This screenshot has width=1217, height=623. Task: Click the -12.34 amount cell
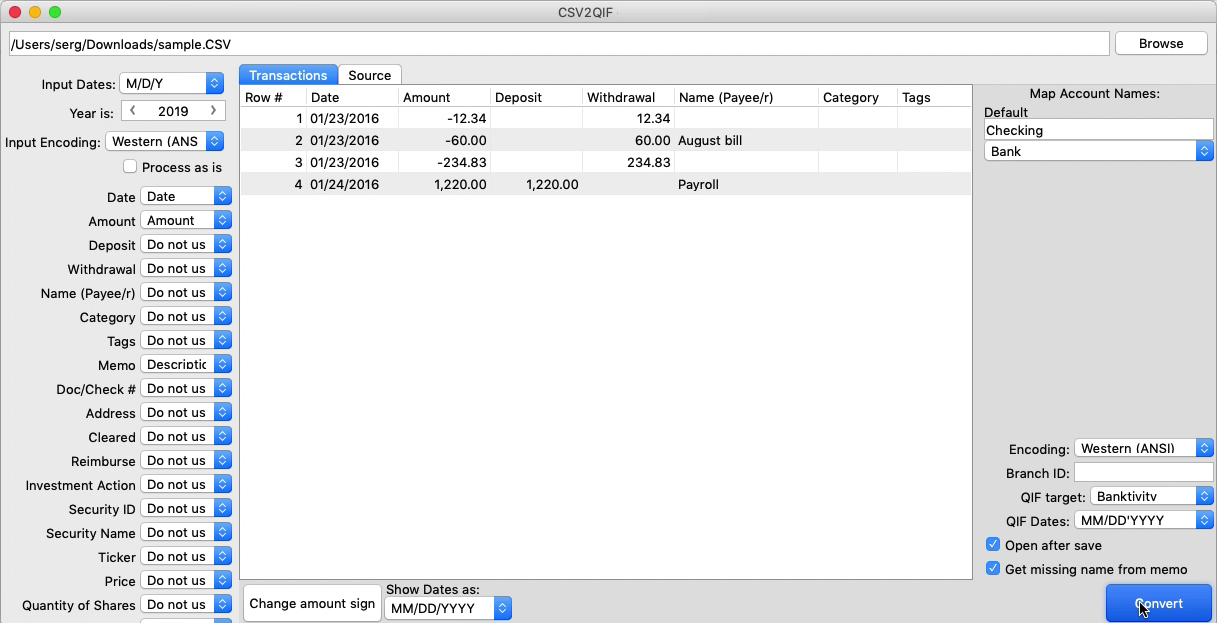coord(444,119)
